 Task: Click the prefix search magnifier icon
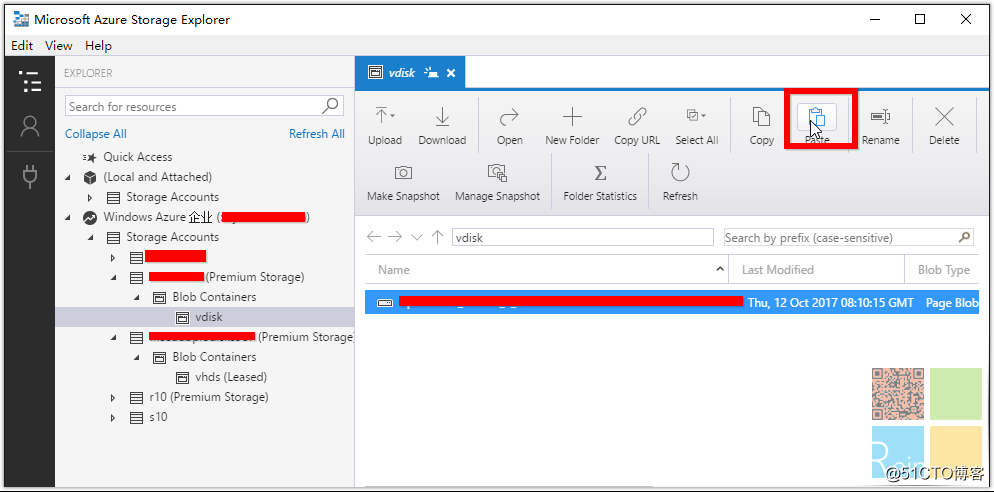pos(964,237)
